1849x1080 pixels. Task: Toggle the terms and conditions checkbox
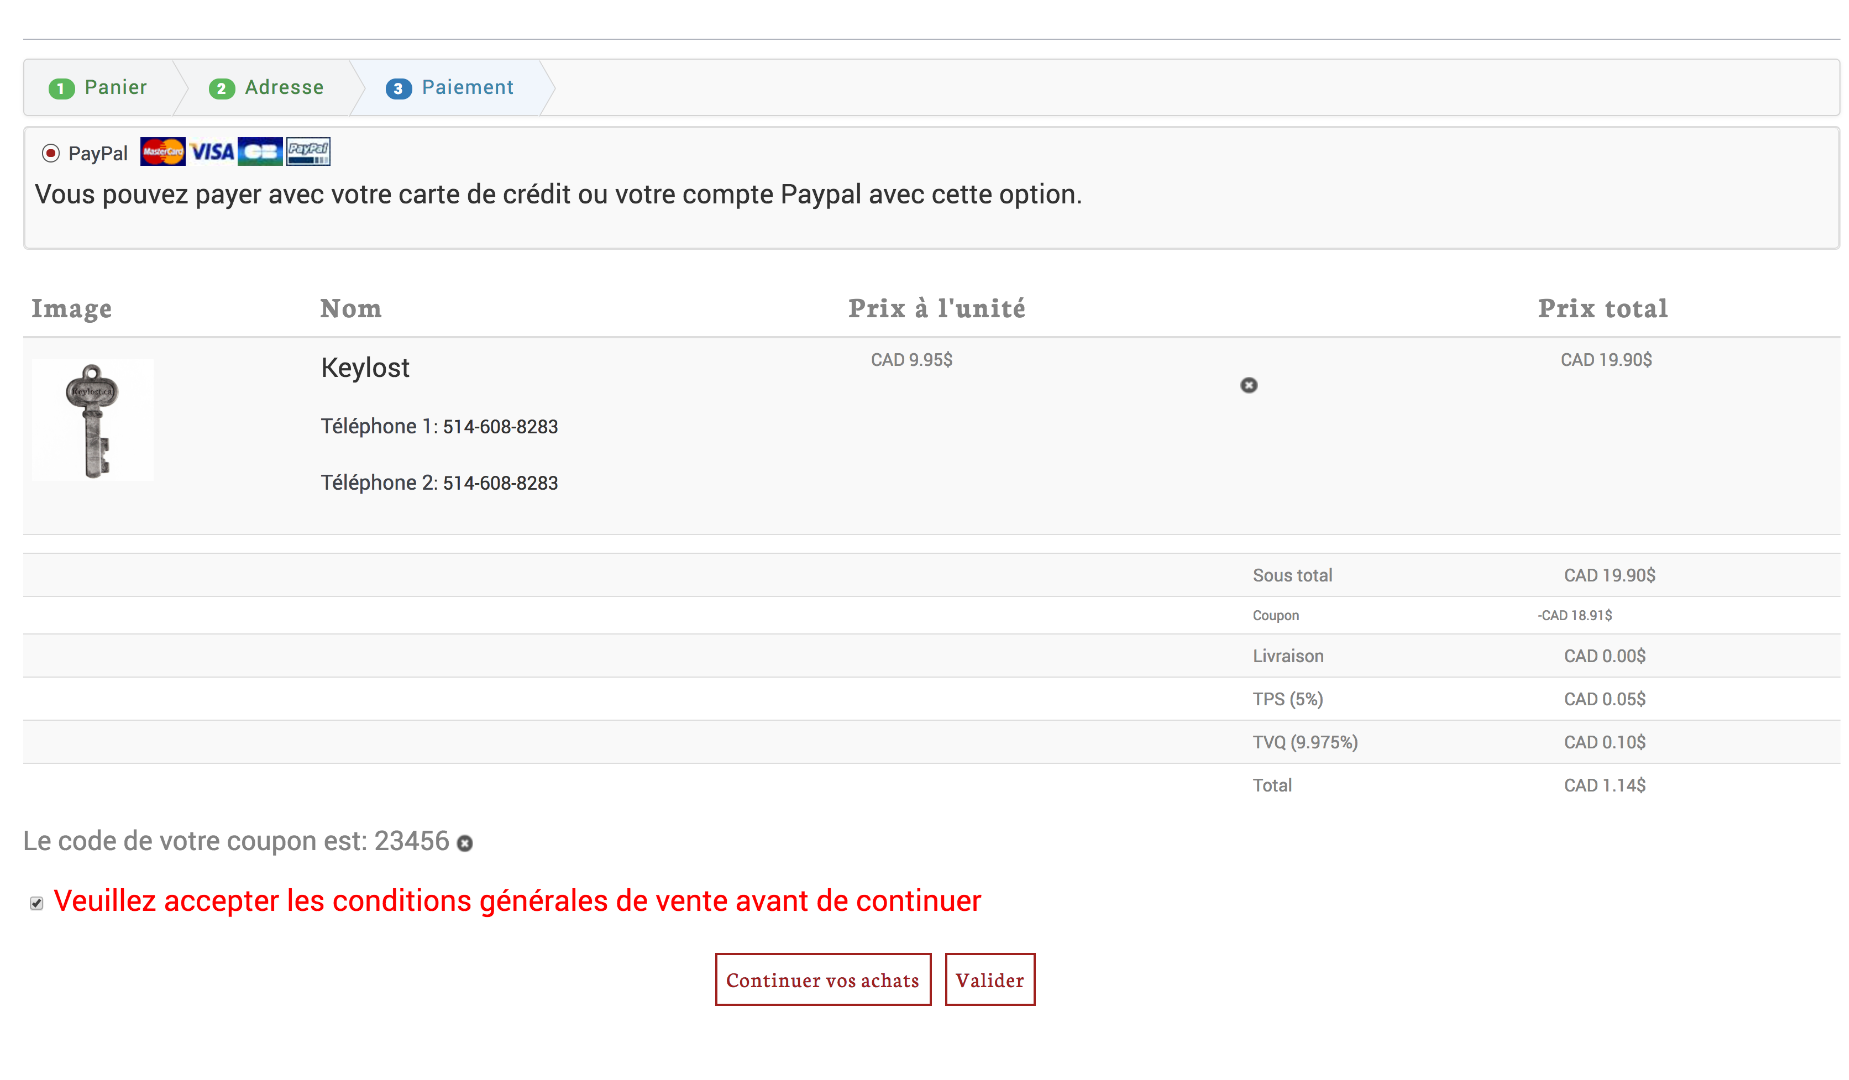point(37,903)
